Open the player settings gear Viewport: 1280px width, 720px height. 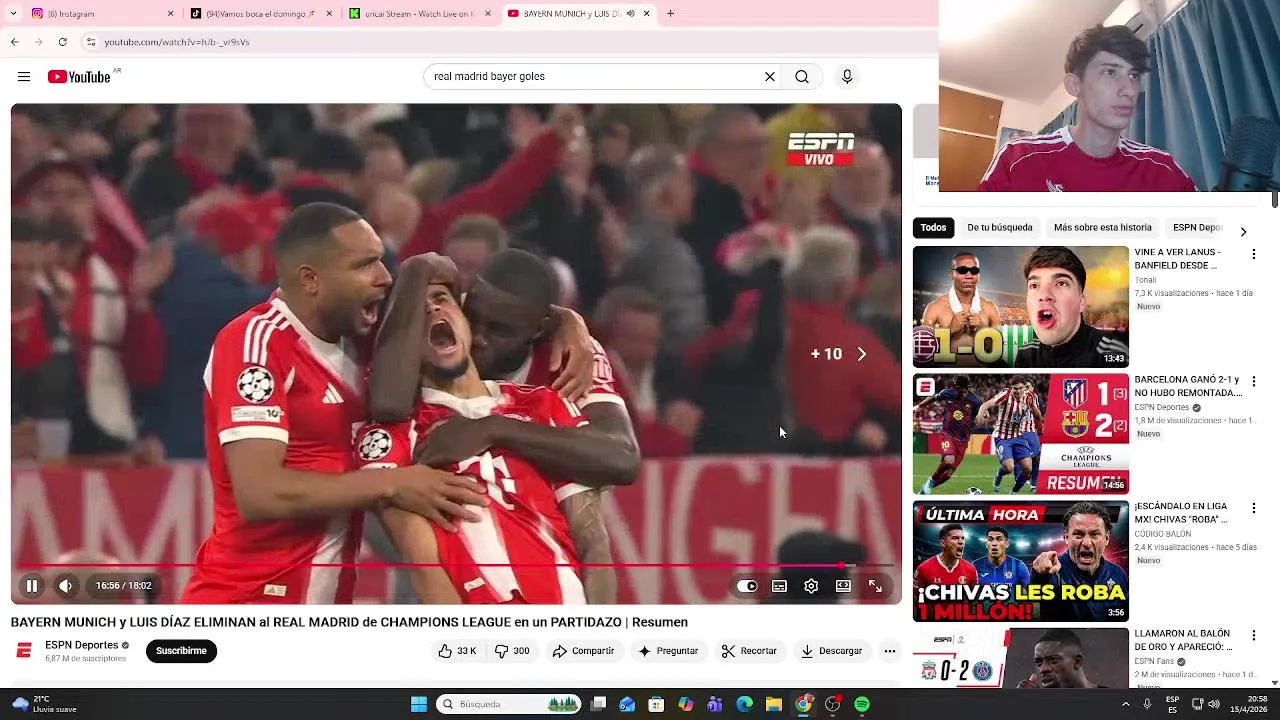(x=811, y=586)
